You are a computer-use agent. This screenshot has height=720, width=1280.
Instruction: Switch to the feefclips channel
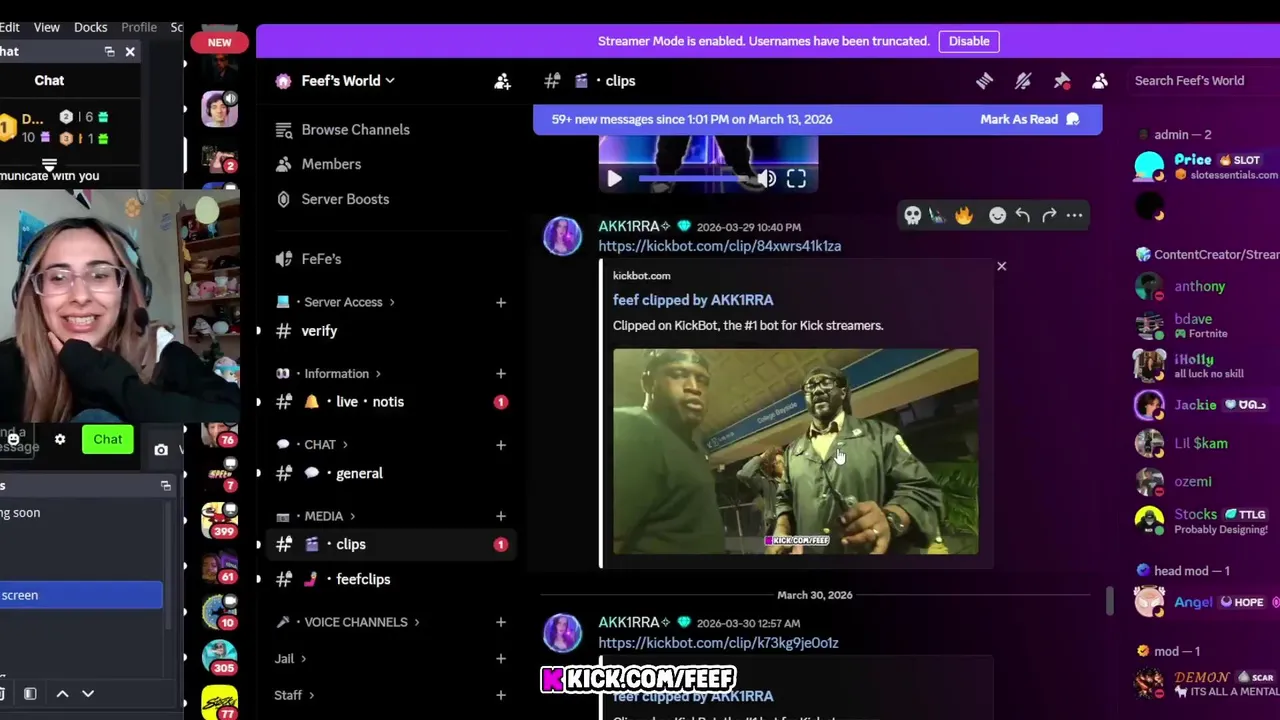[x=390, y=579]
